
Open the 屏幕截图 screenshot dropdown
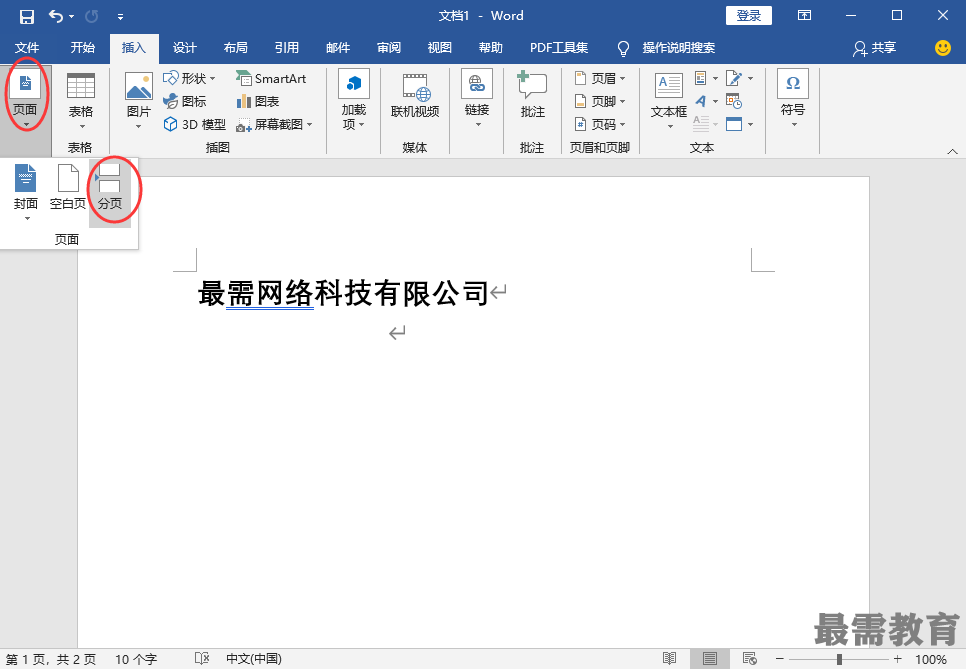(275, 124)
